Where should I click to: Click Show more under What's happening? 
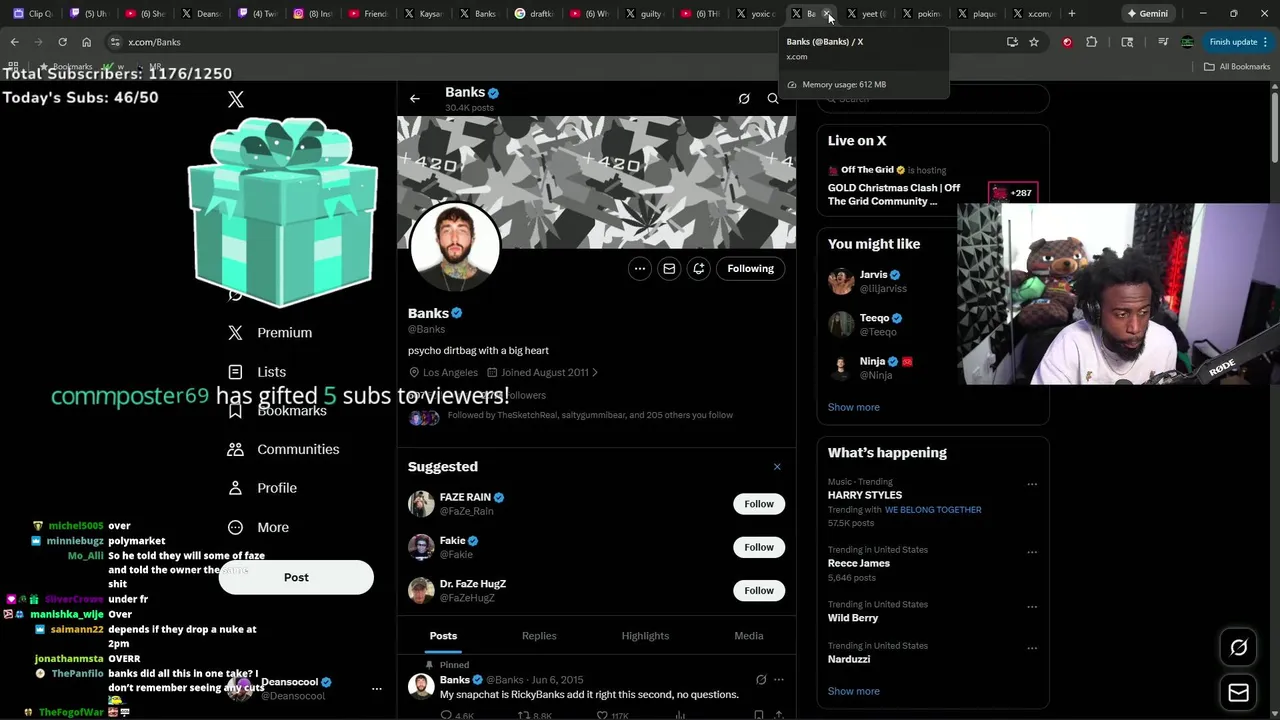(x=853, y=691)
